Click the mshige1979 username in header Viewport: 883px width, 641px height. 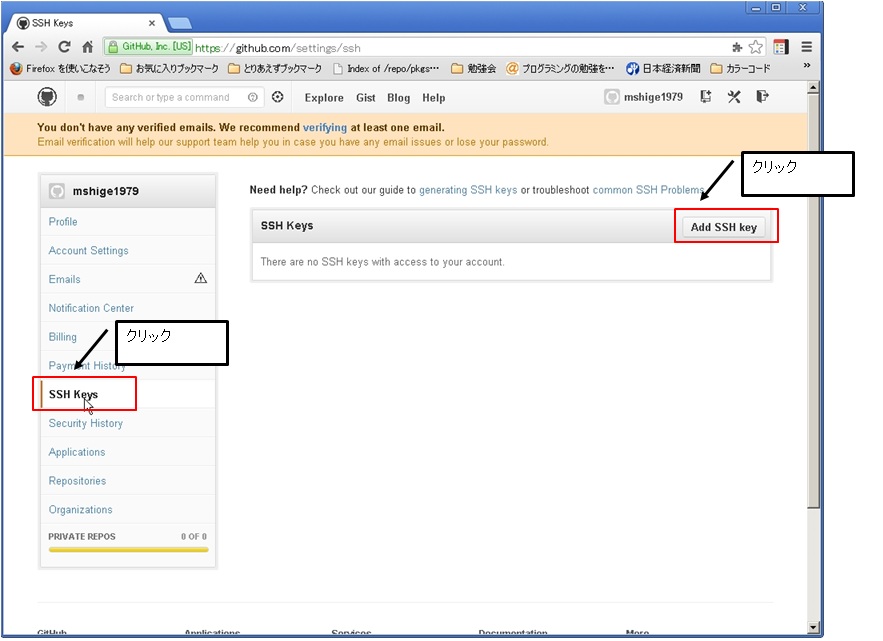pos(653,97)
